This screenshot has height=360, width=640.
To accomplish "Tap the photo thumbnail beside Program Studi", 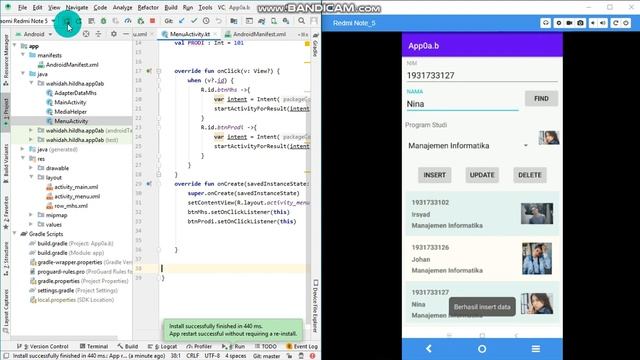I will pyautogui.click(x=549, y=138).
